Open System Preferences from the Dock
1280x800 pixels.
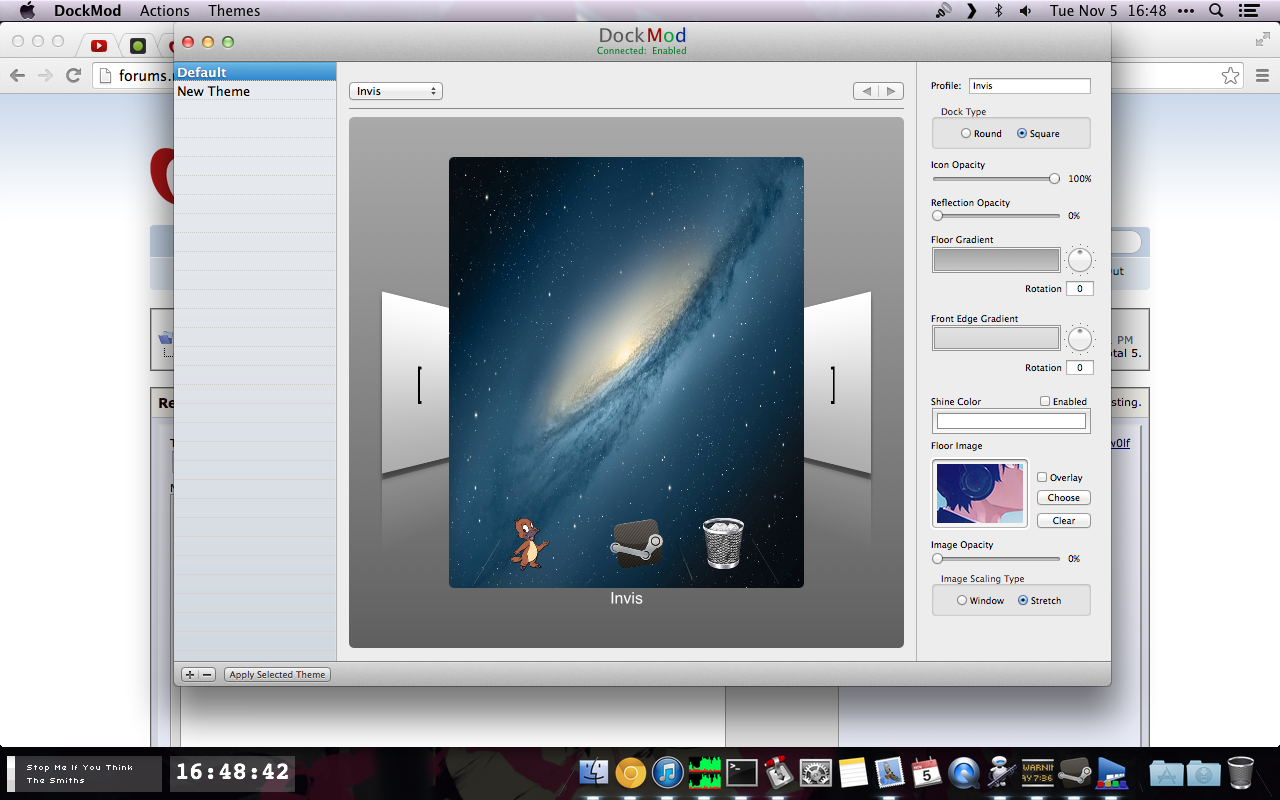(816, 773)
